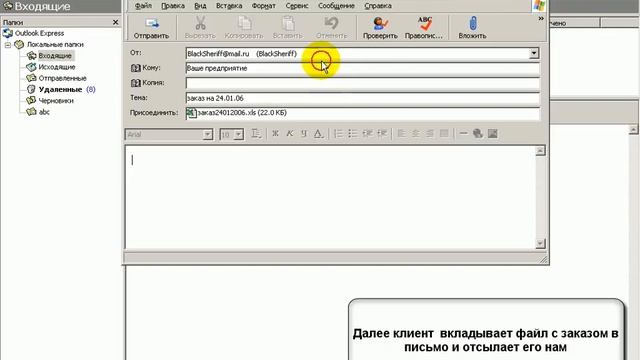Open the Кому address book icon

[x=136, y=68]
